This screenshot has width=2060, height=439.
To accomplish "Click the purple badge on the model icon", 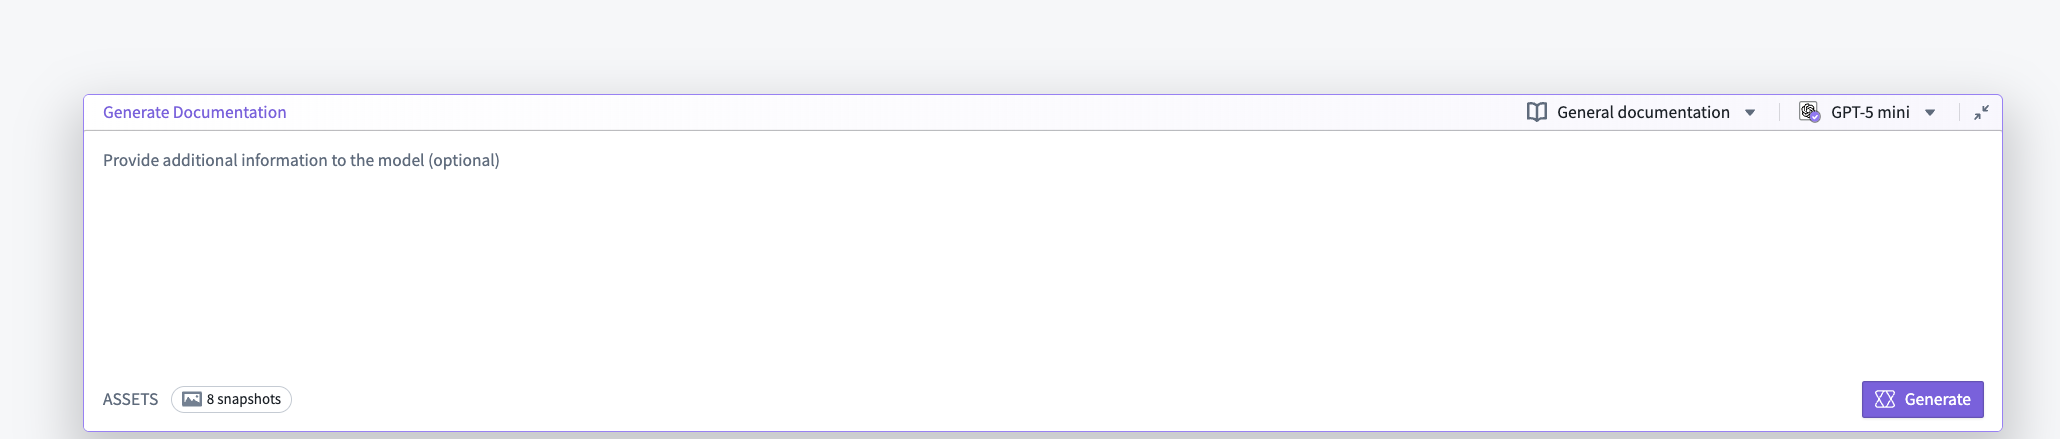I will [1815, 117].
